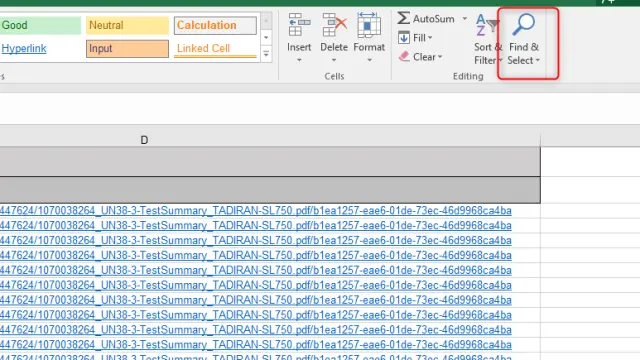Click the AutoSum sigma icon
The height and width of the screenshot is (360, 640).
(403, 18)
